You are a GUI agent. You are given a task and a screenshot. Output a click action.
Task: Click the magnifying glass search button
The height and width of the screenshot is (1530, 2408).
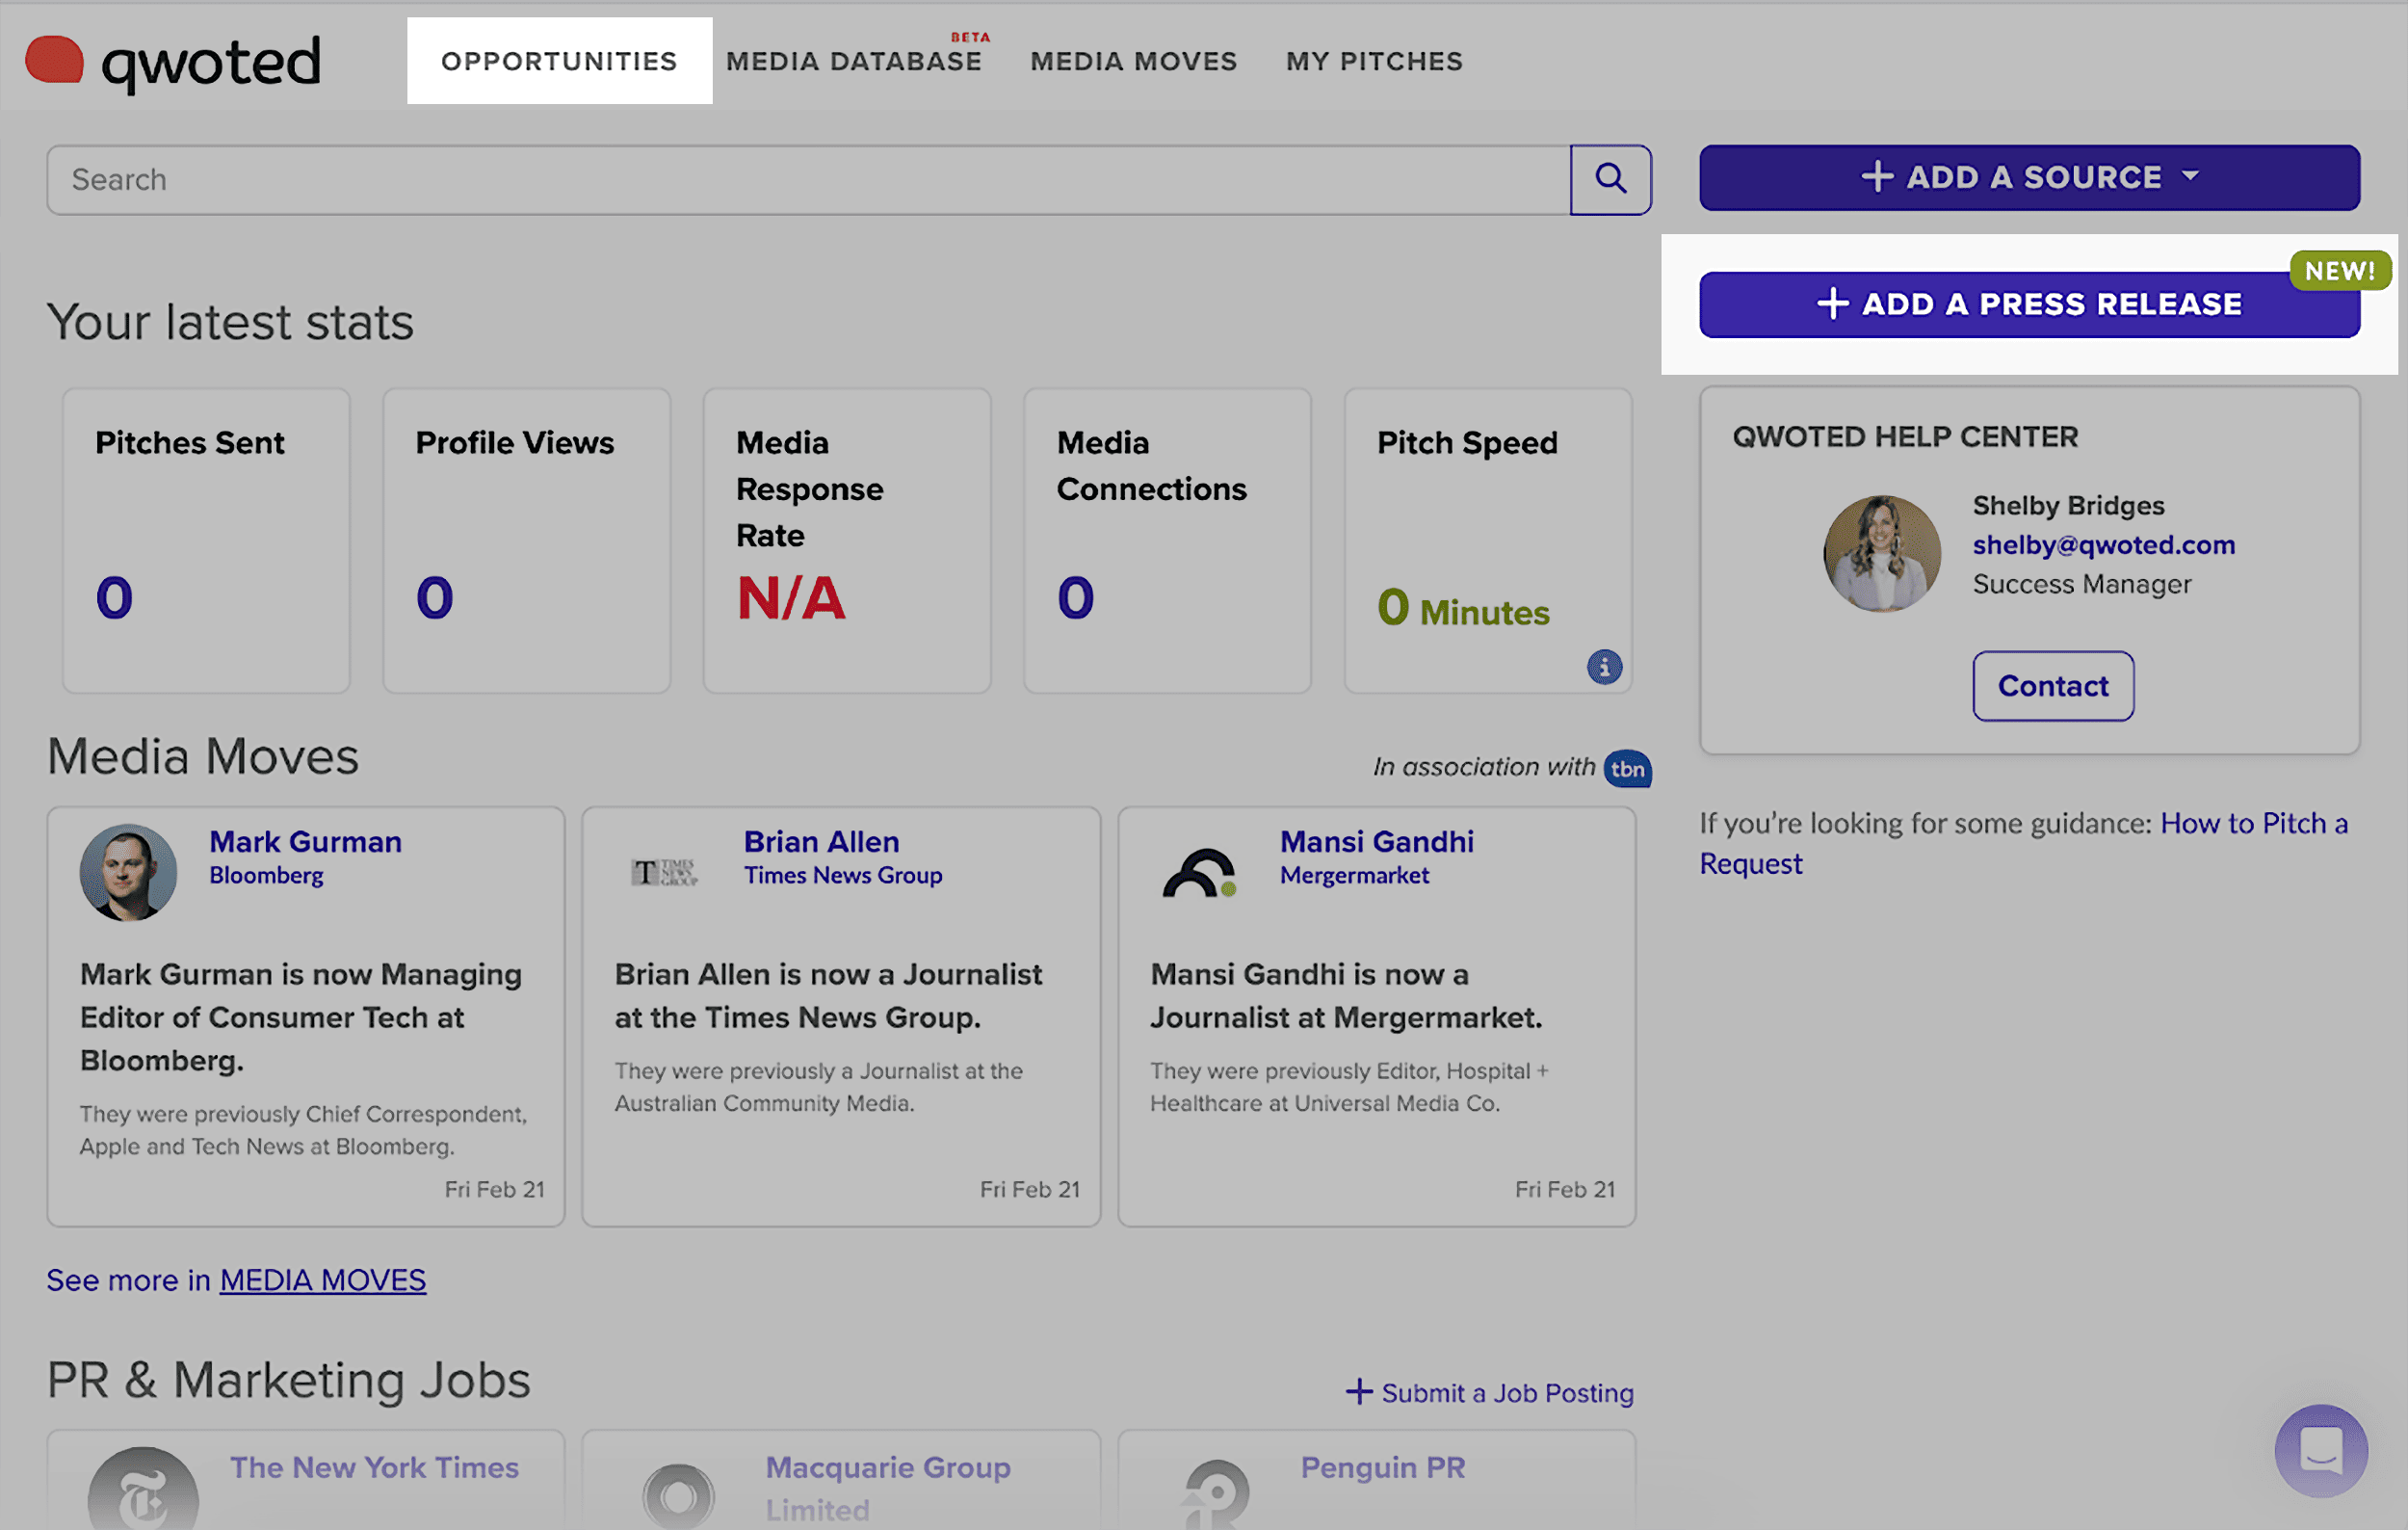coord(1610,180)
